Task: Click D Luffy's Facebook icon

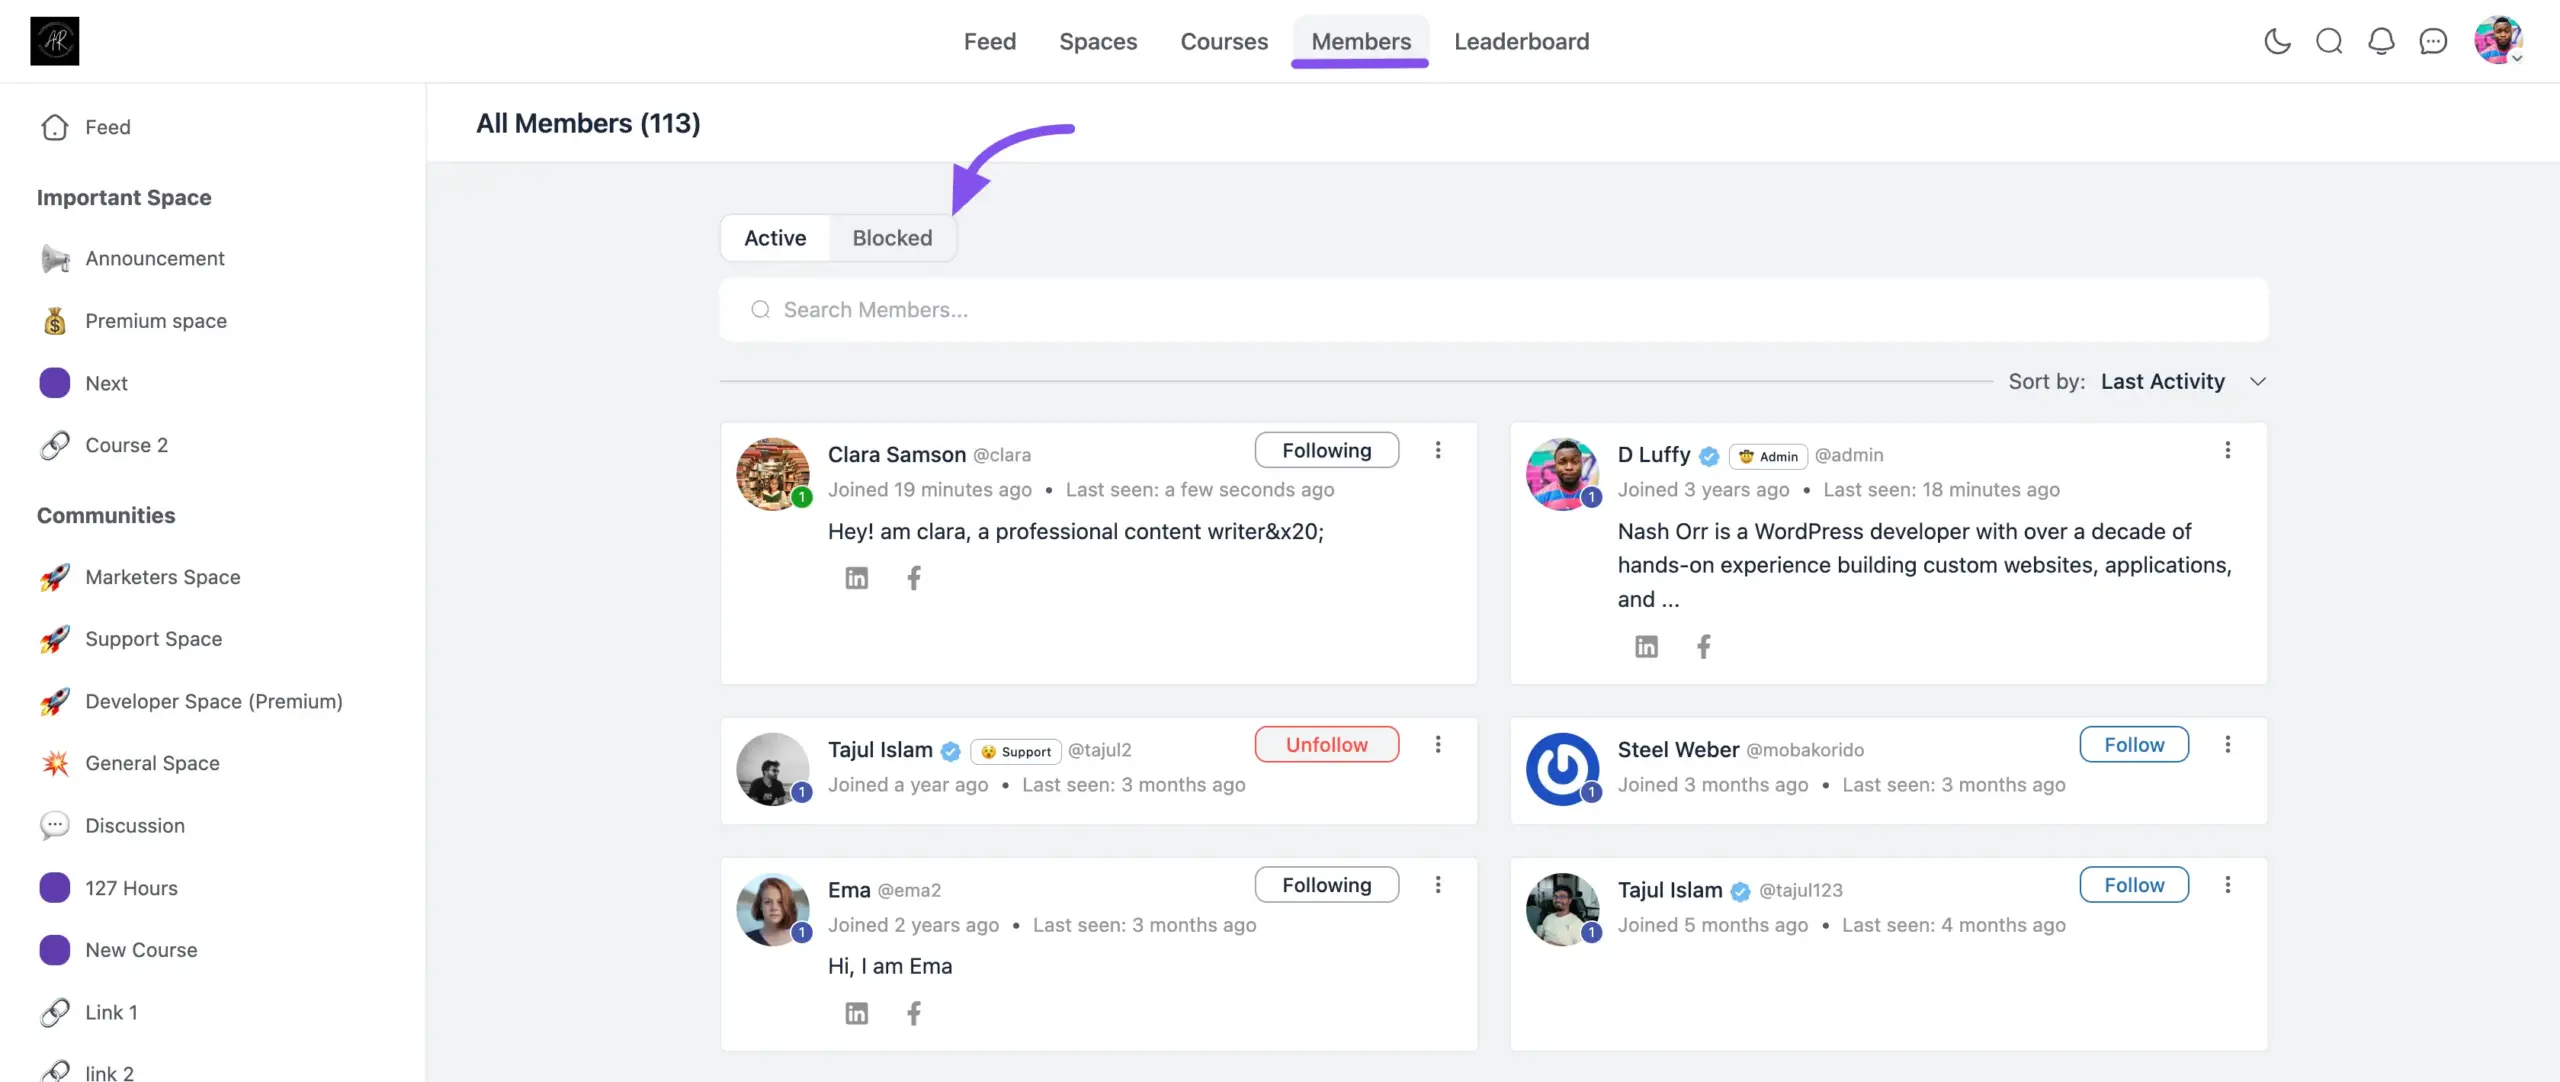Action: coord(1703,647)
